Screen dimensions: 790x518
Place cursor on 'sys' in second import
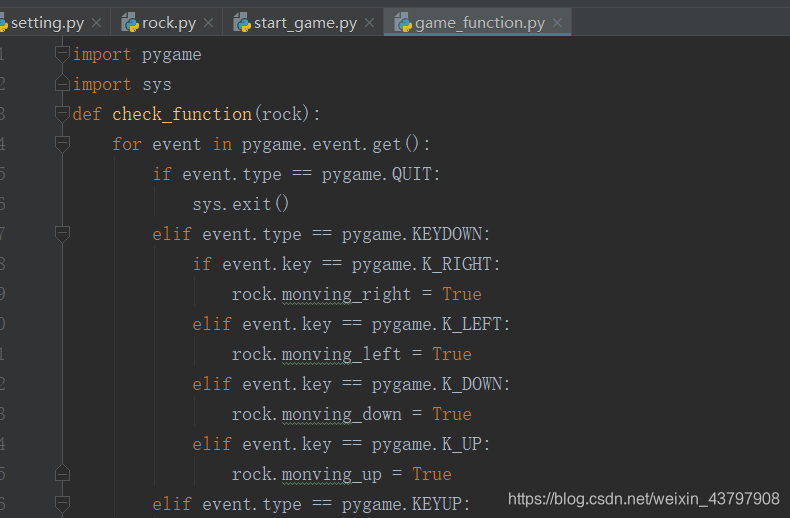click(157, 85)
